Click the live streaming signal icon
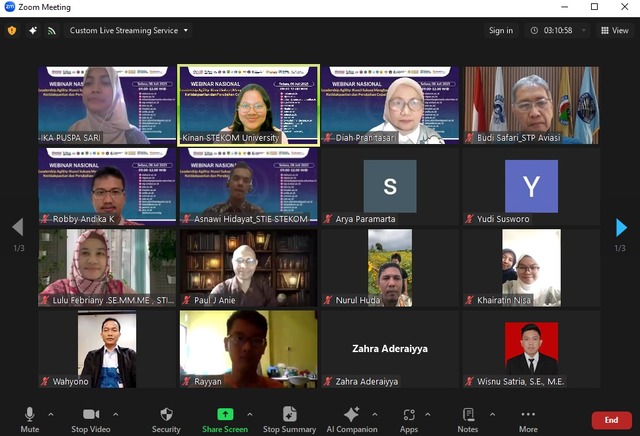Viewport: 640px width, 436px height. (x=51, y=30)
